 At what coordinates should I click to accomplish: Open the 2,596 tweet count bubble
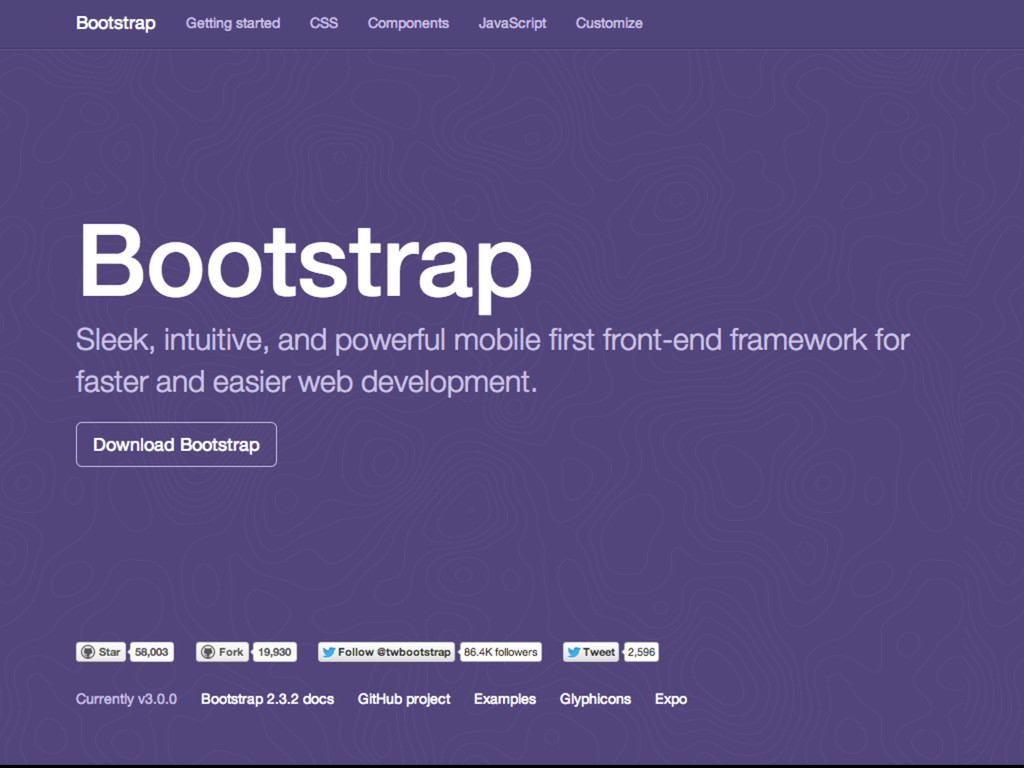coord(642,652)
